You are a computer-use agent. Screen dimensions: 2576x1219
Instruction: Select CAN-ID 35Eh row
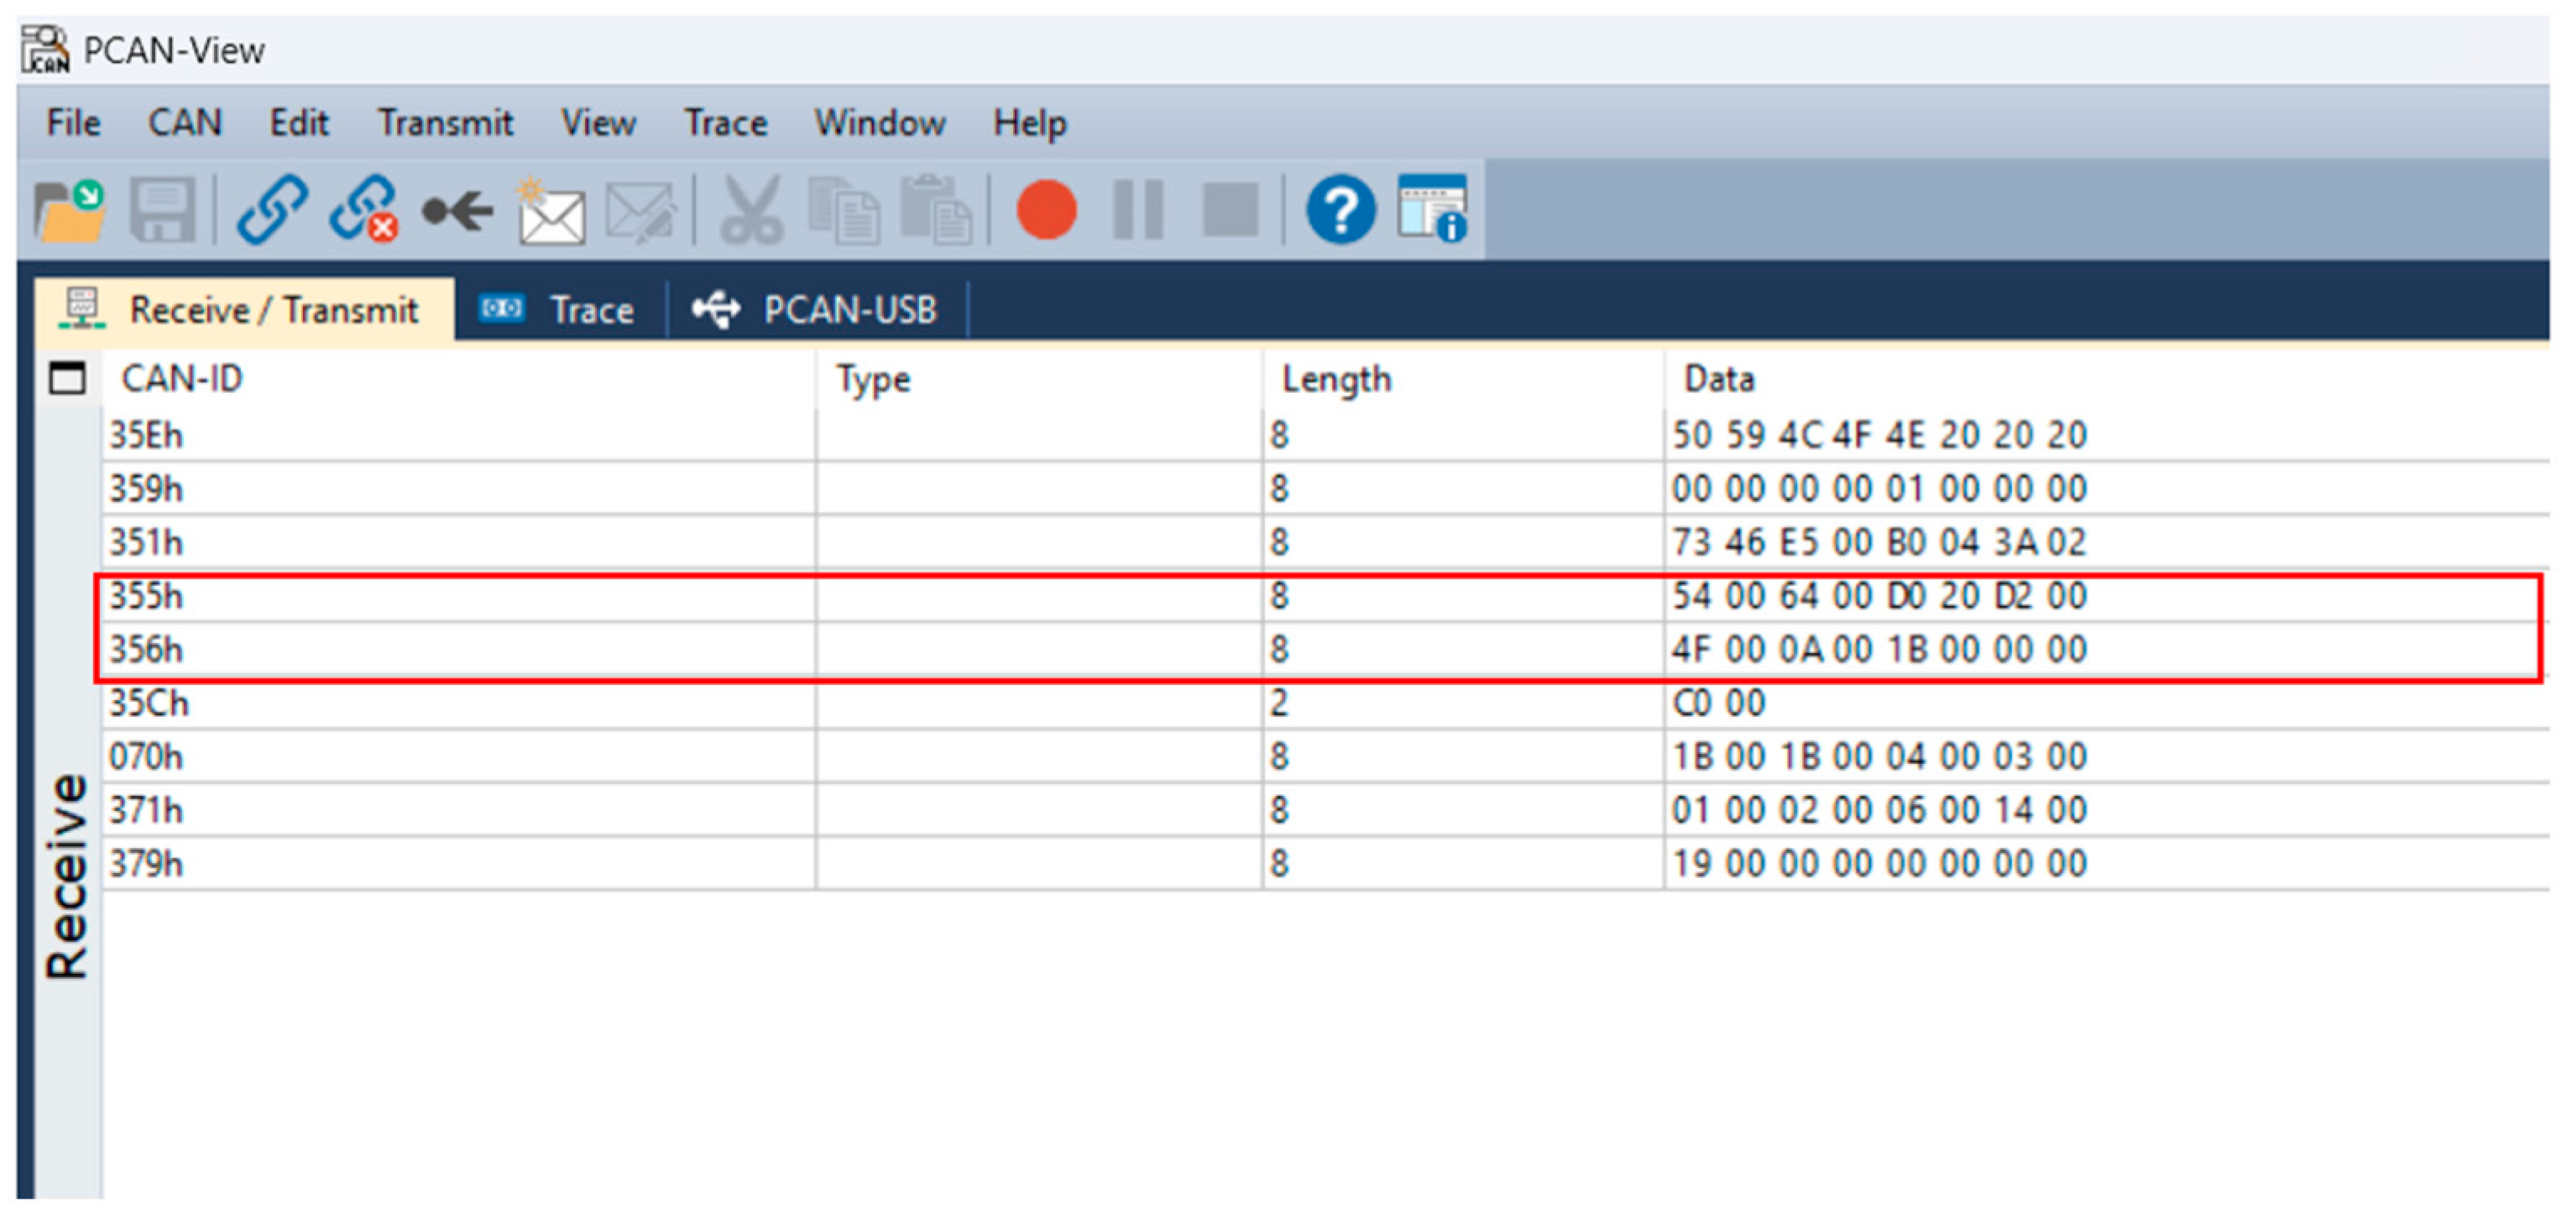[x=1325, y=435]
